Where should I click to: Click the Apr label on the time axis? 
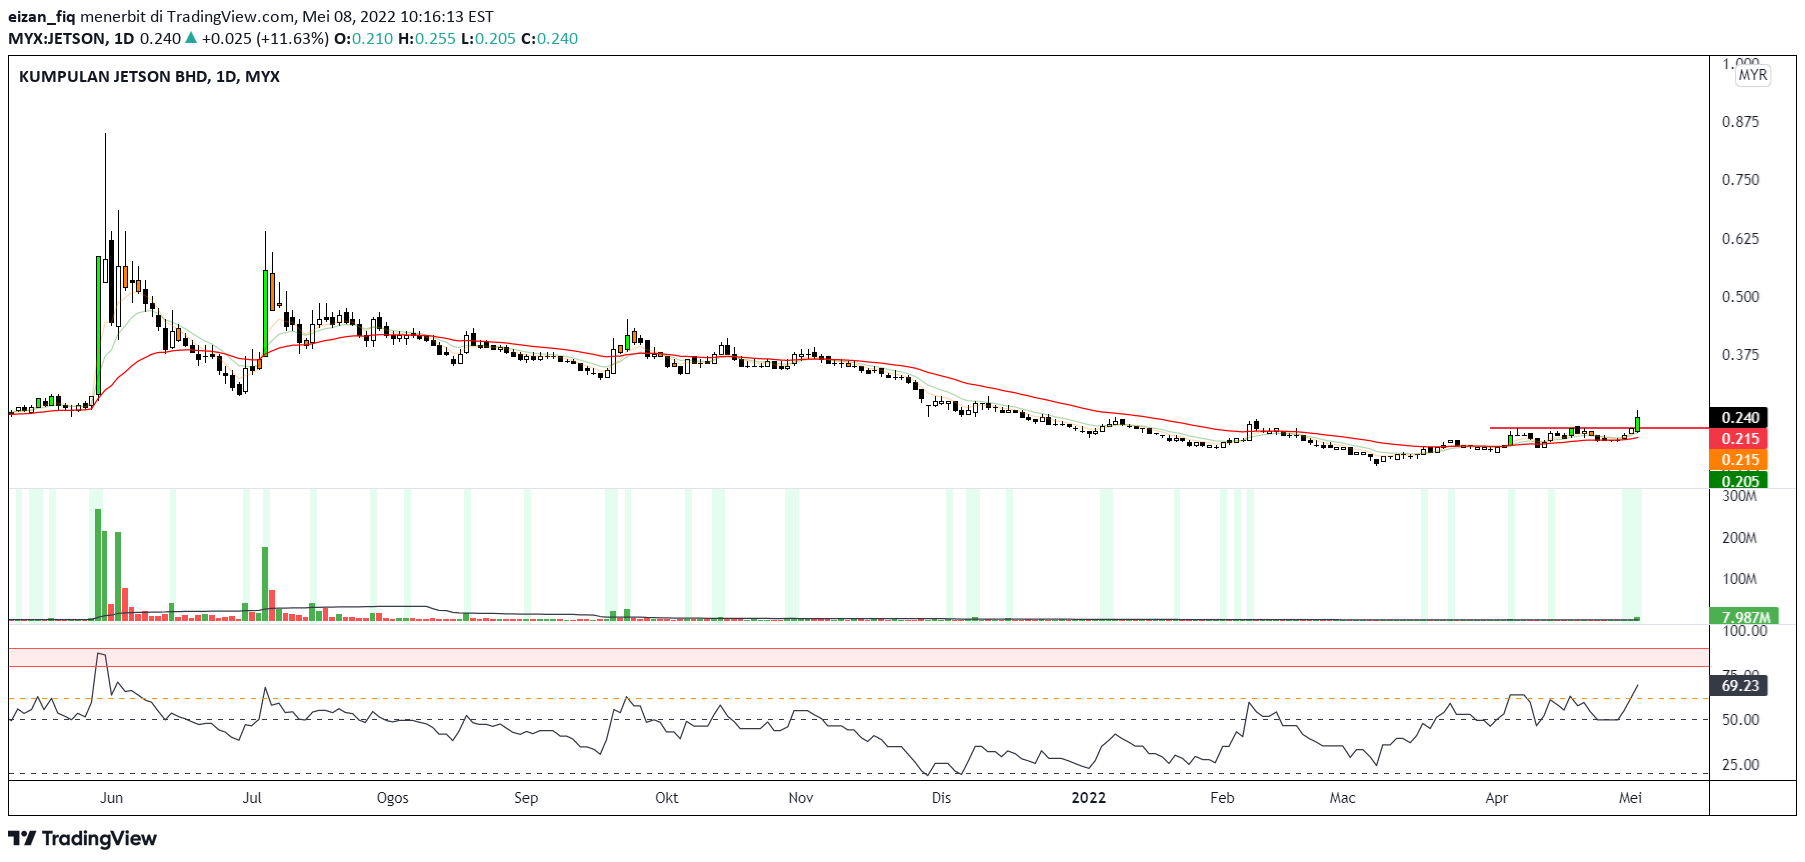tap(1497, 798)
